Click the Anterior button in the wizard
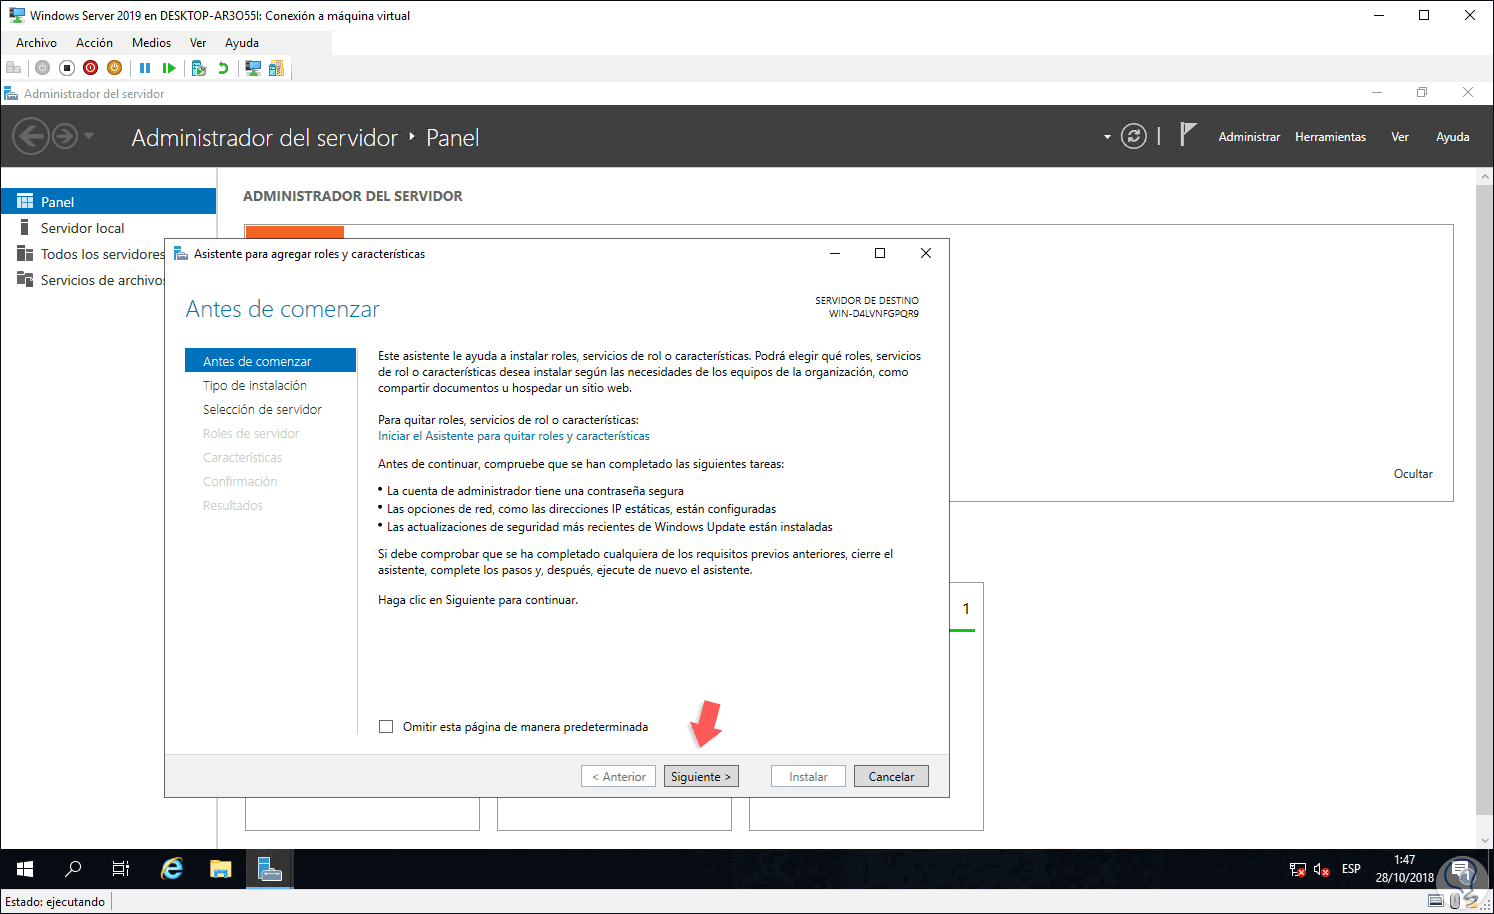1494x914 pixels. click(619, 777)
